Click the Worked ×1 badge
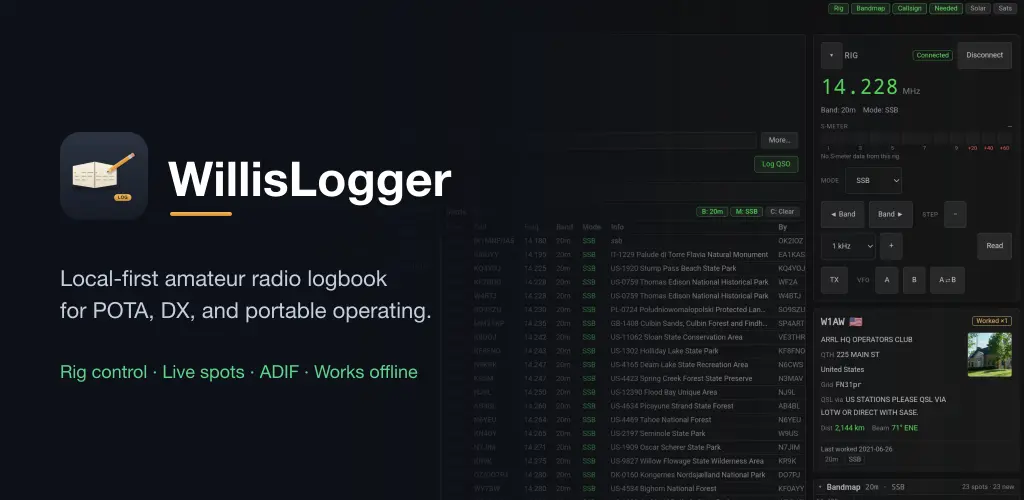Image resolution: width=1024 pixels, height=500 pixels. 991,321
